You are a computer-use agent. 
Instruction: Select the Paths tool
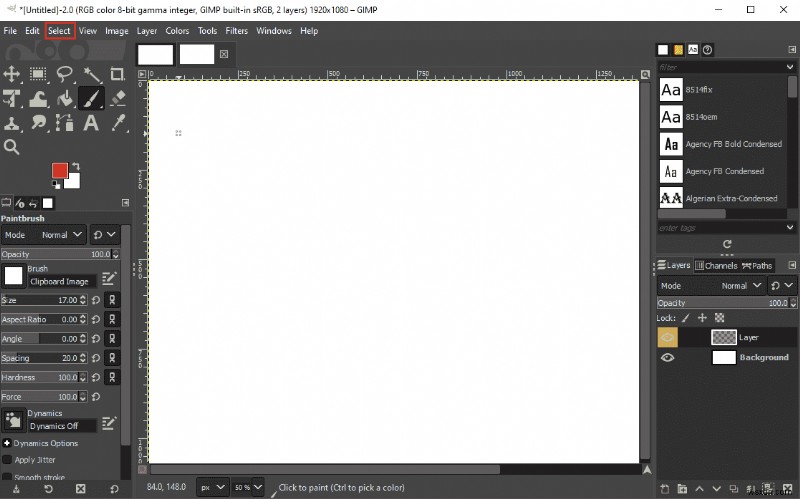coord(64,123)
